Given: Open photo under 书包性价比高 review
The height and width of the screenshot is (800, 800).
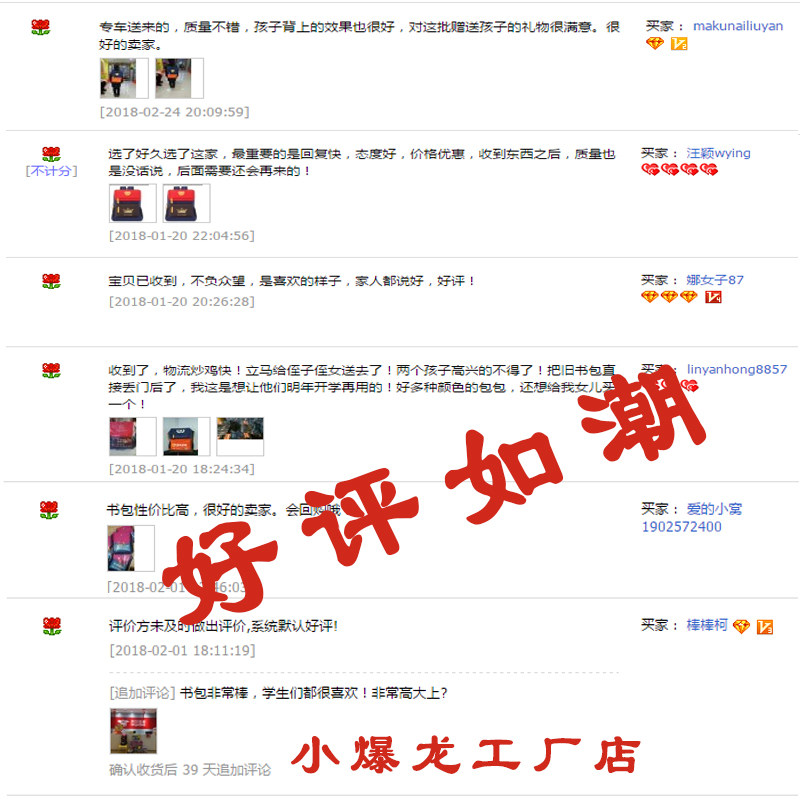Looking at the screenshot, I should (131, 548).
